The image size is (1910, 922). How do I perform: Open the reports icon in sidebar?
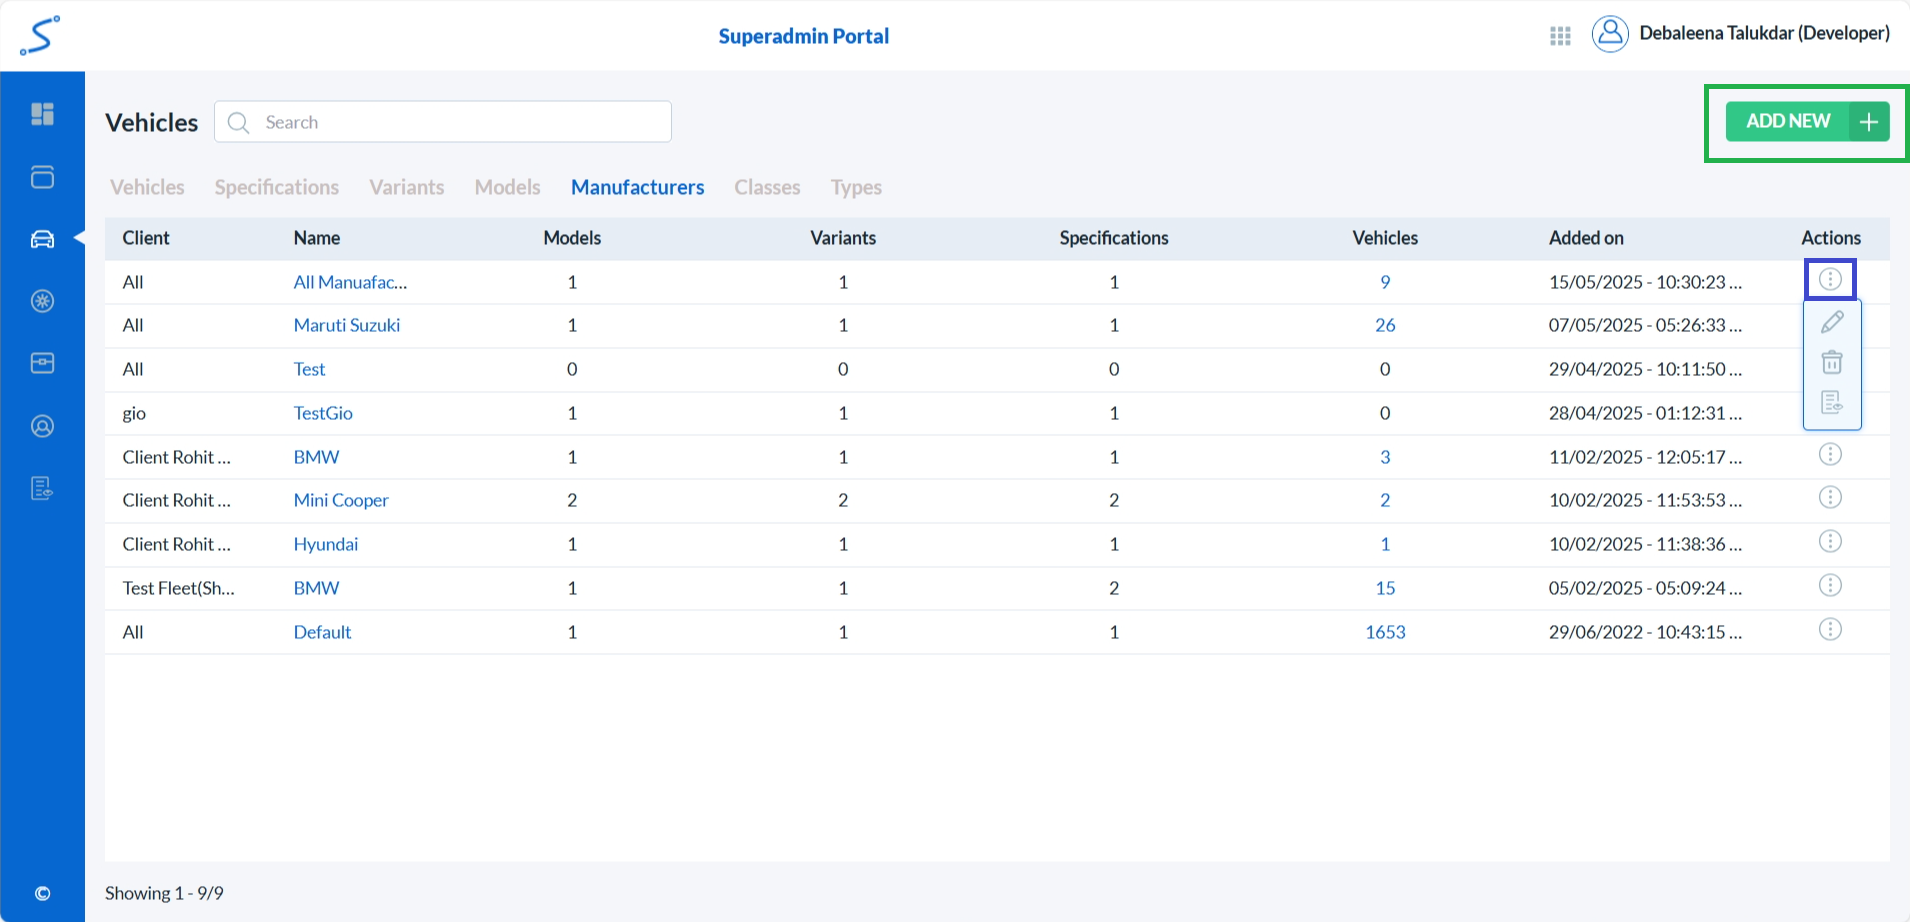[x=42, y=488]
